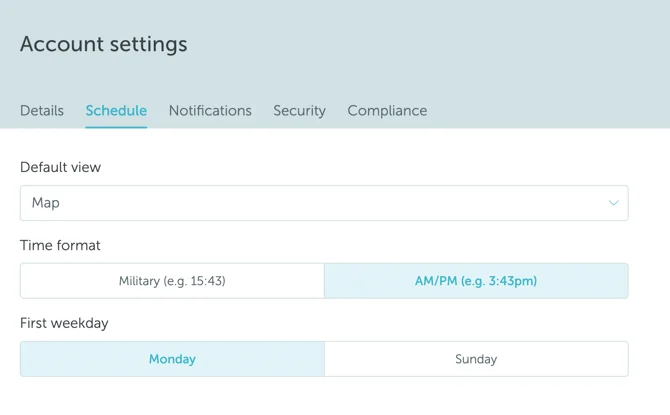670x415 pixels.
Task: Open the Details tab
Action: click(x=42, y=111)
